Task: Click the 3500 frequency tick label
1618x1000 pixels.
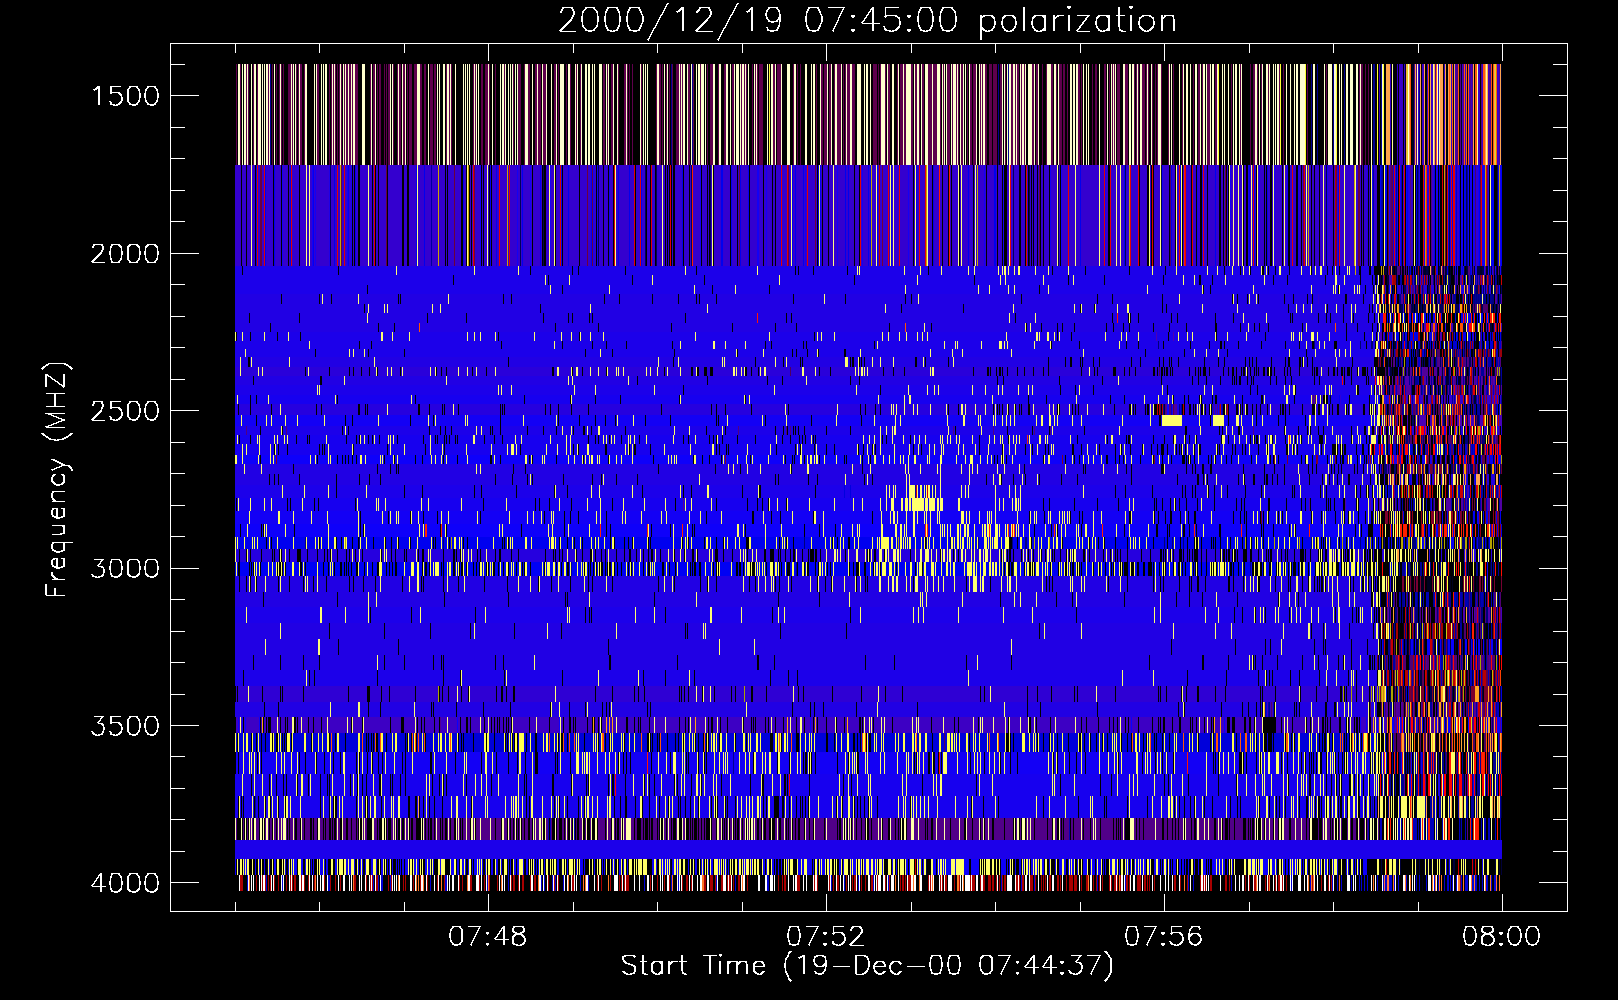Action: point(125,726)
